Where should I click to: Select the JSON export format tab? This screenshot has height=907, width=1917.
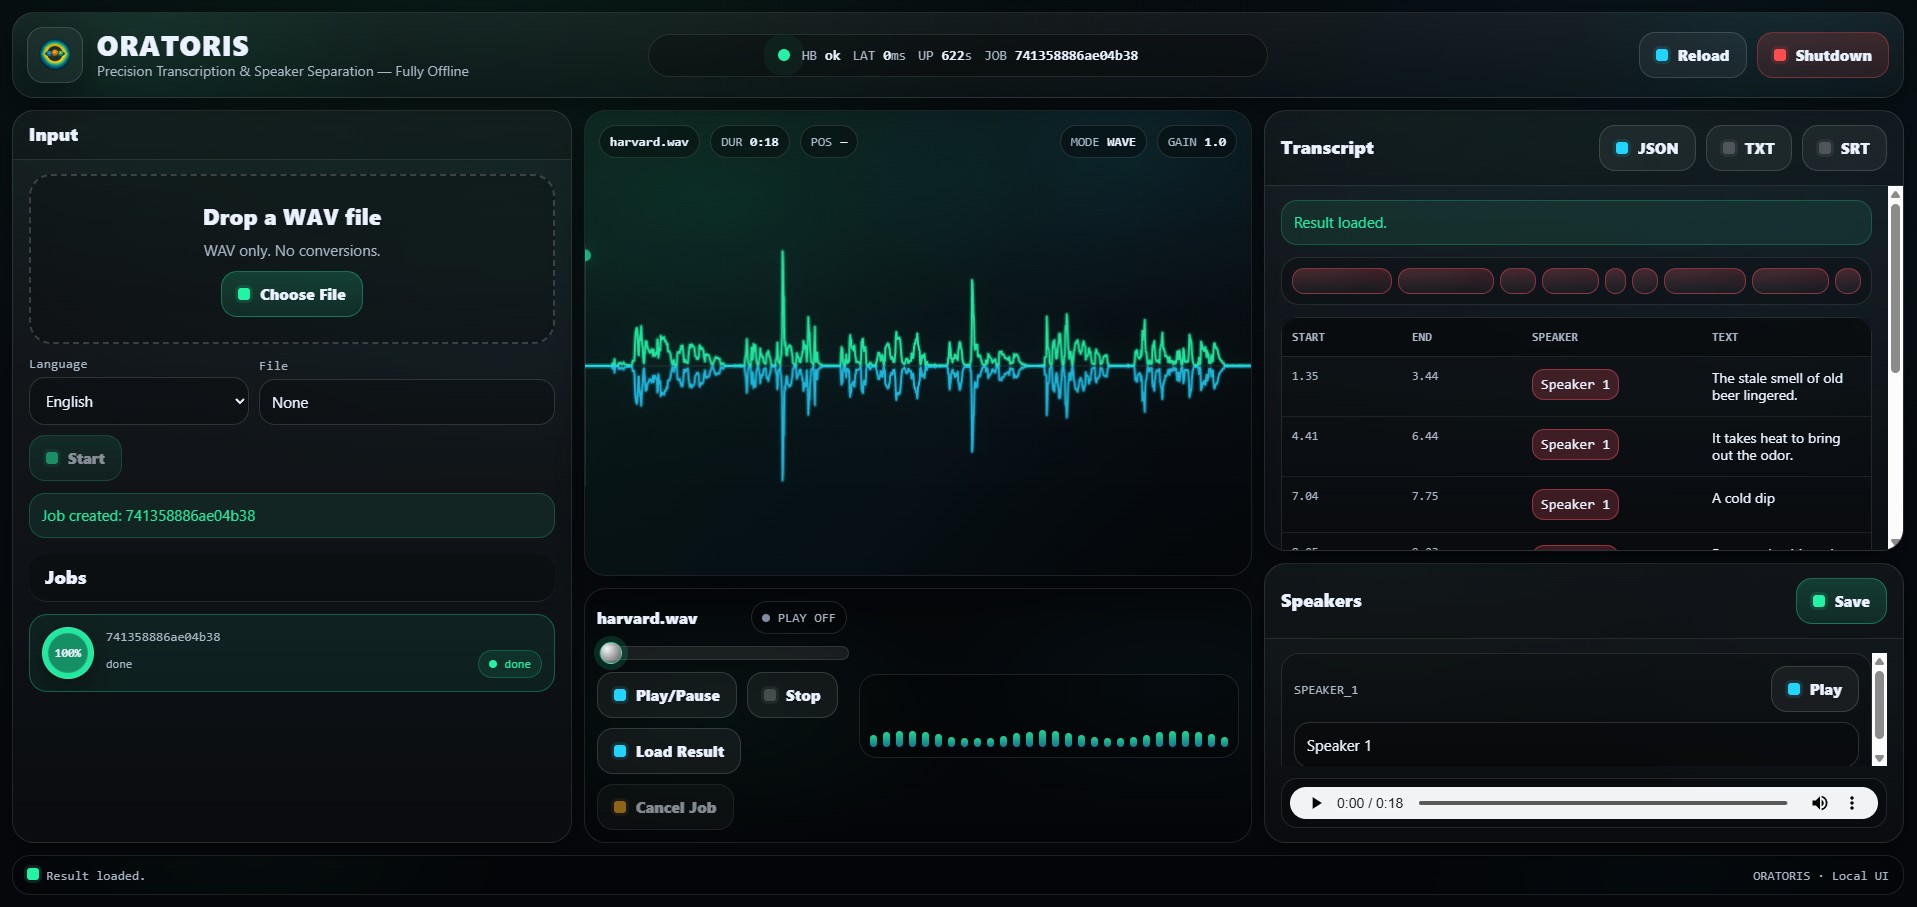click(1646, 148)
